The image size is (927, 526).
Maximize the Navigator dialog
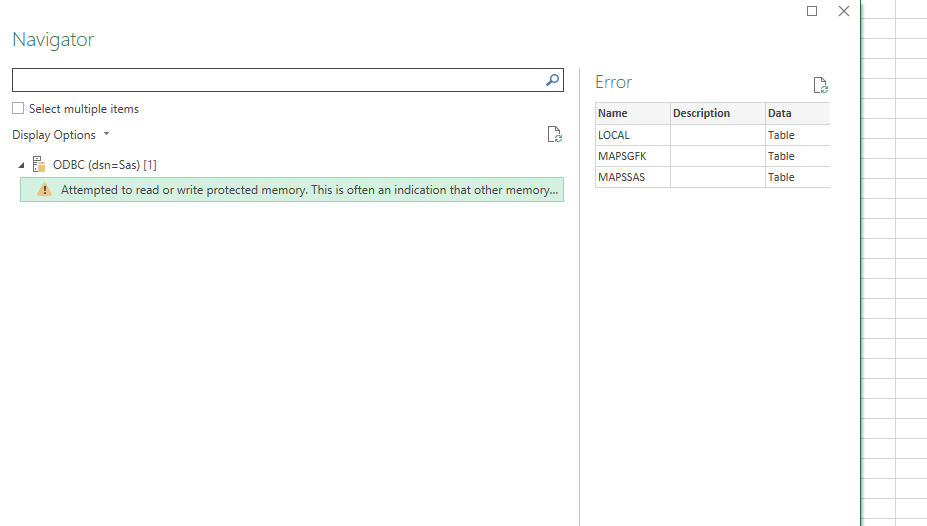[812, 11]
